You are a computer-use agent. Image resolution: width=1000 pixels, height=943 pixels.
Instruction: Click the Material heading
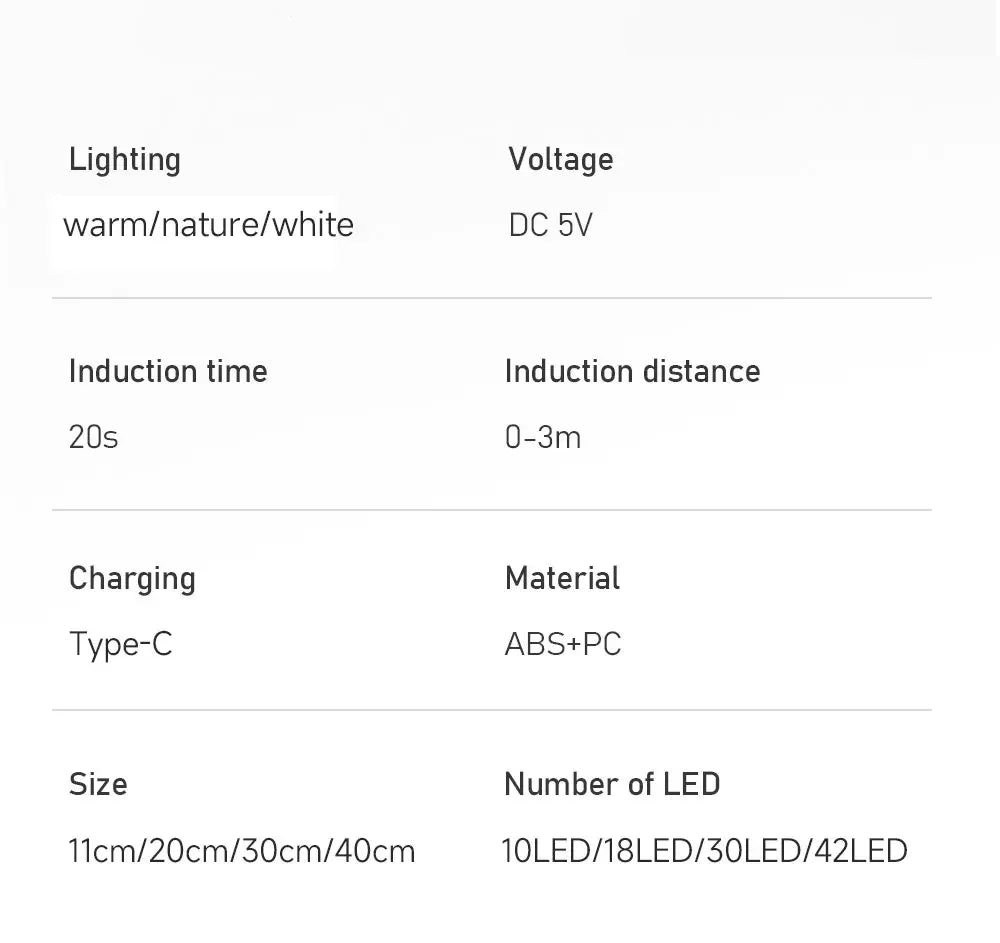click(x=562, y=578)
